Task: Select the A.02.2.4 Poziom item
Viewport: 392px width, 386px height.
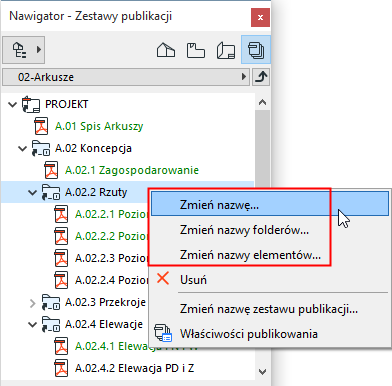Action: (111, 280)
